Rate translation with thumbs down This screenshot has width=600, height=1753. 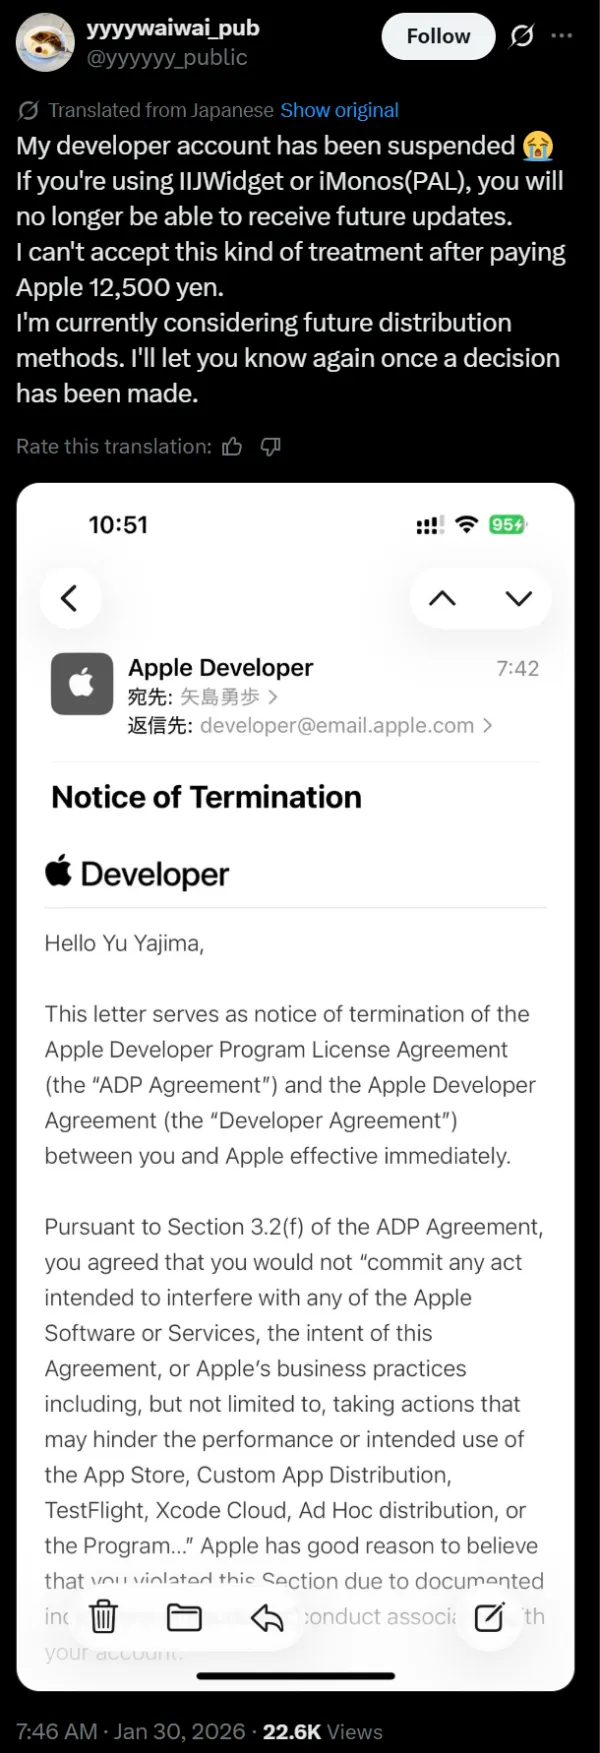click(x=270, y=447)
